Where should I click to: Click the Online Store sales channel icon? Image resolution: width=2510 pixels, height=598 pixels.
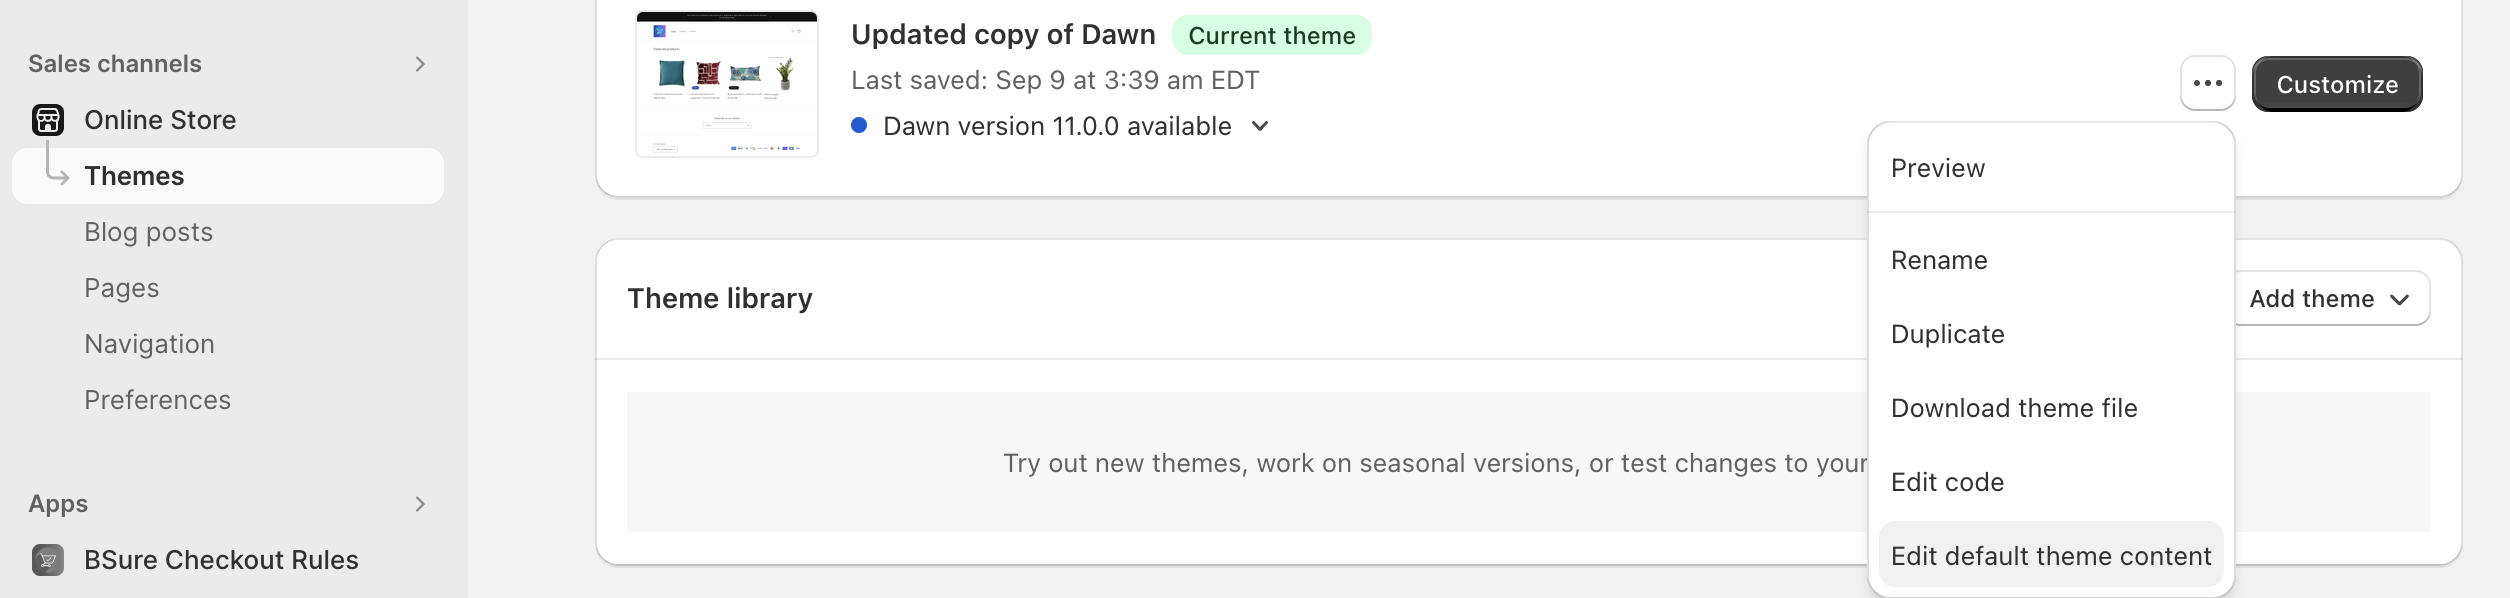[47, 119]
